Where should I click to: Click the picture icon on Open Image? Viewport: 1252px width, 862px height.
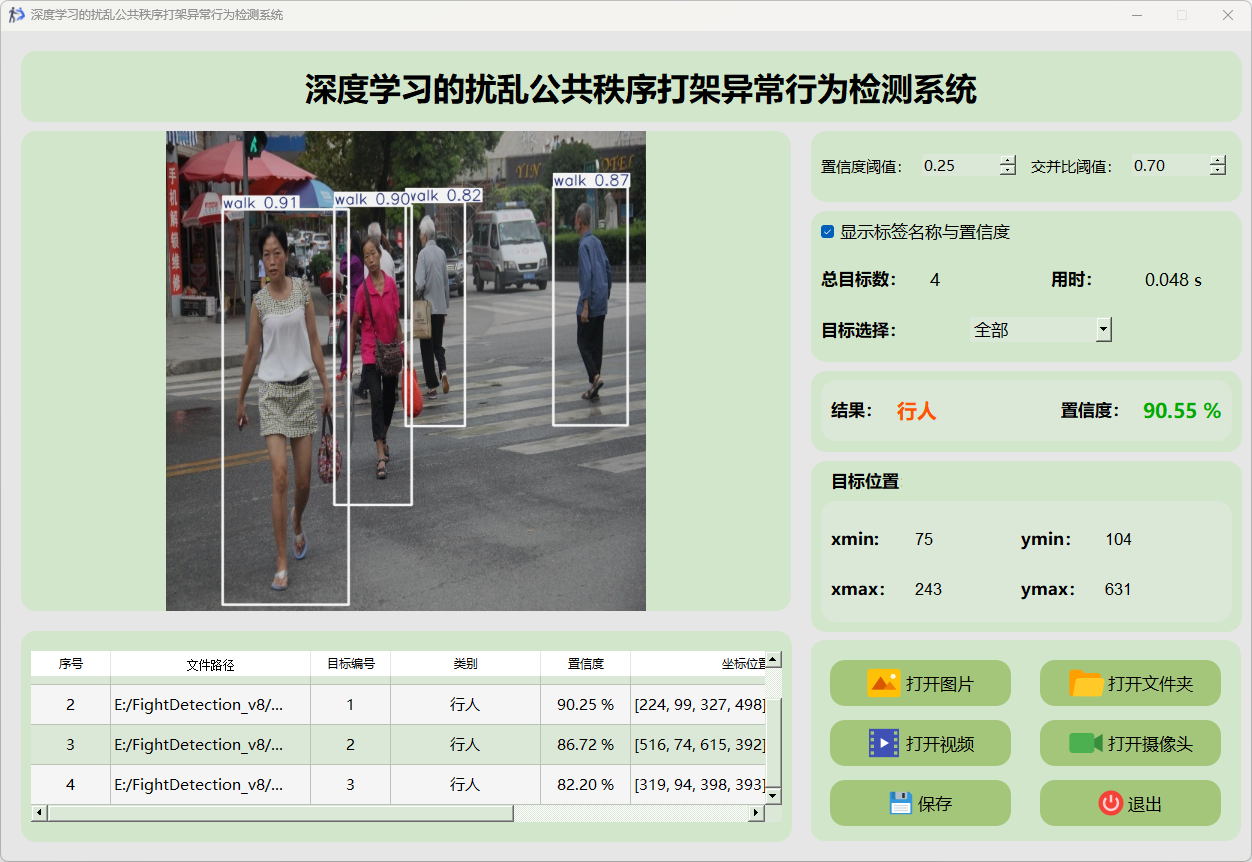pyautogui.click(x=883, y=684)
